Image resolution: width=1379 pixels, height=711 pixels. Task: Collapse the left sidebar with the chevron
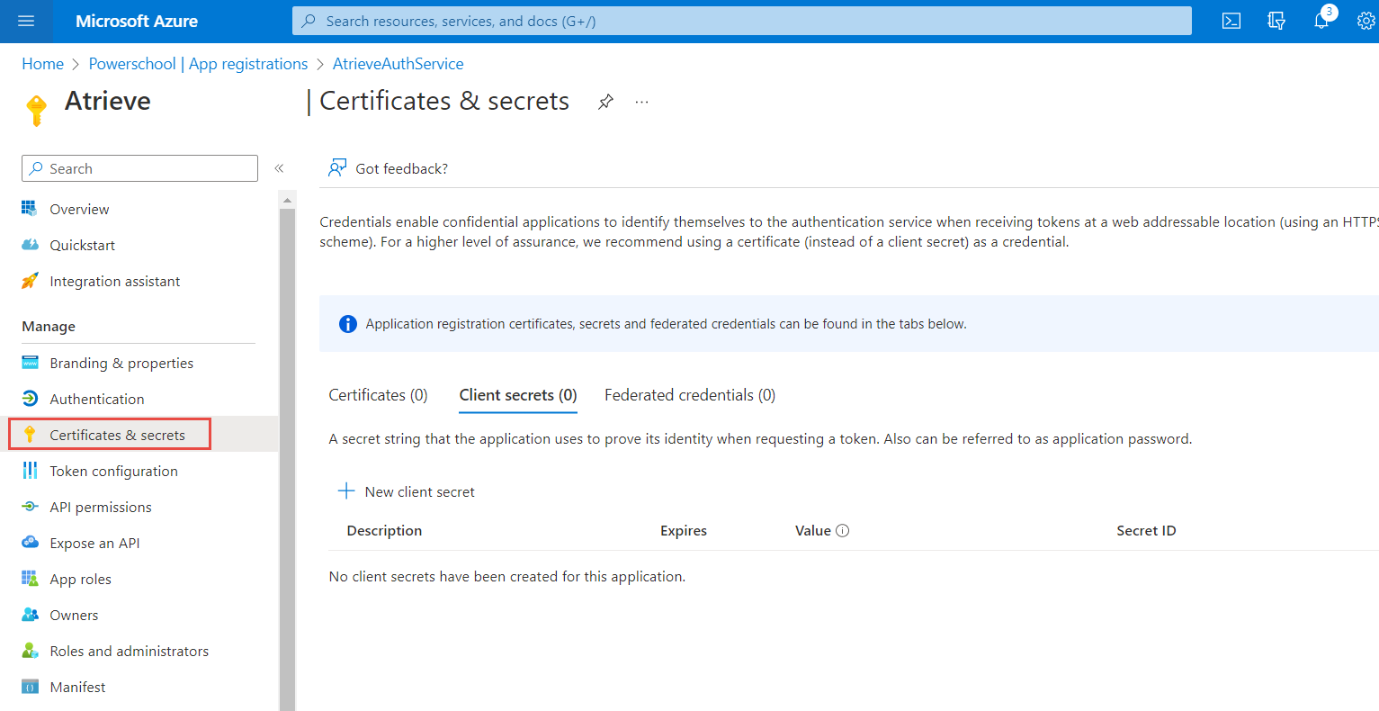coord(279,169)
